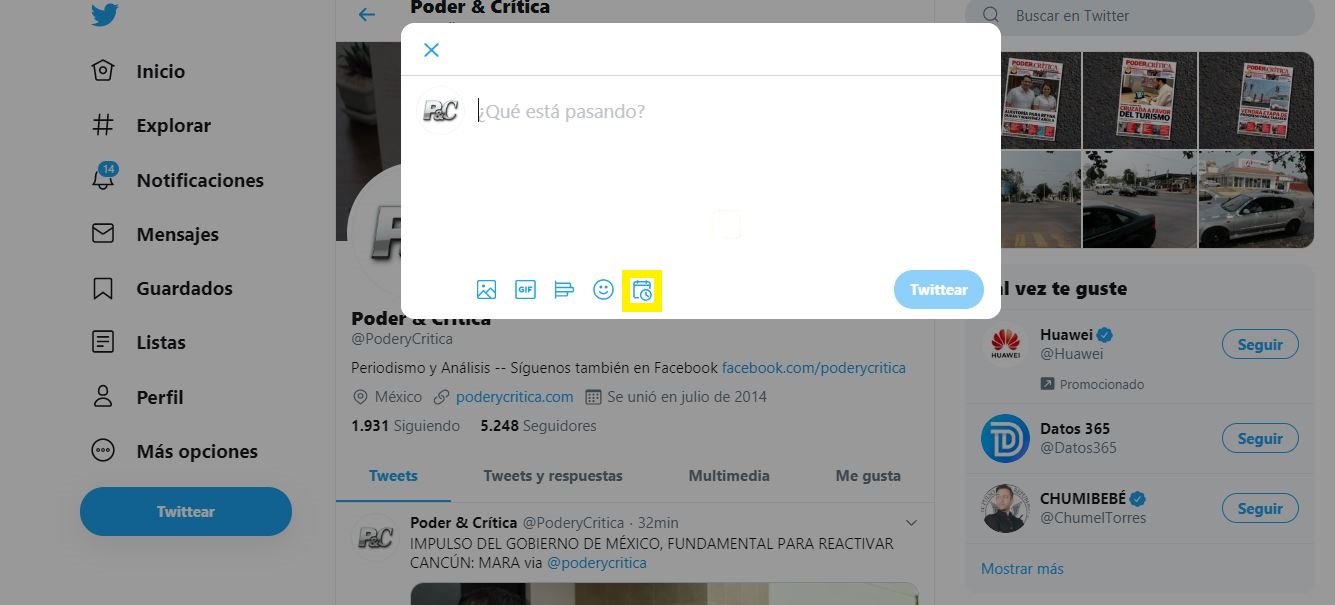Open Más opciones in the sidebar

click(196, 451)
